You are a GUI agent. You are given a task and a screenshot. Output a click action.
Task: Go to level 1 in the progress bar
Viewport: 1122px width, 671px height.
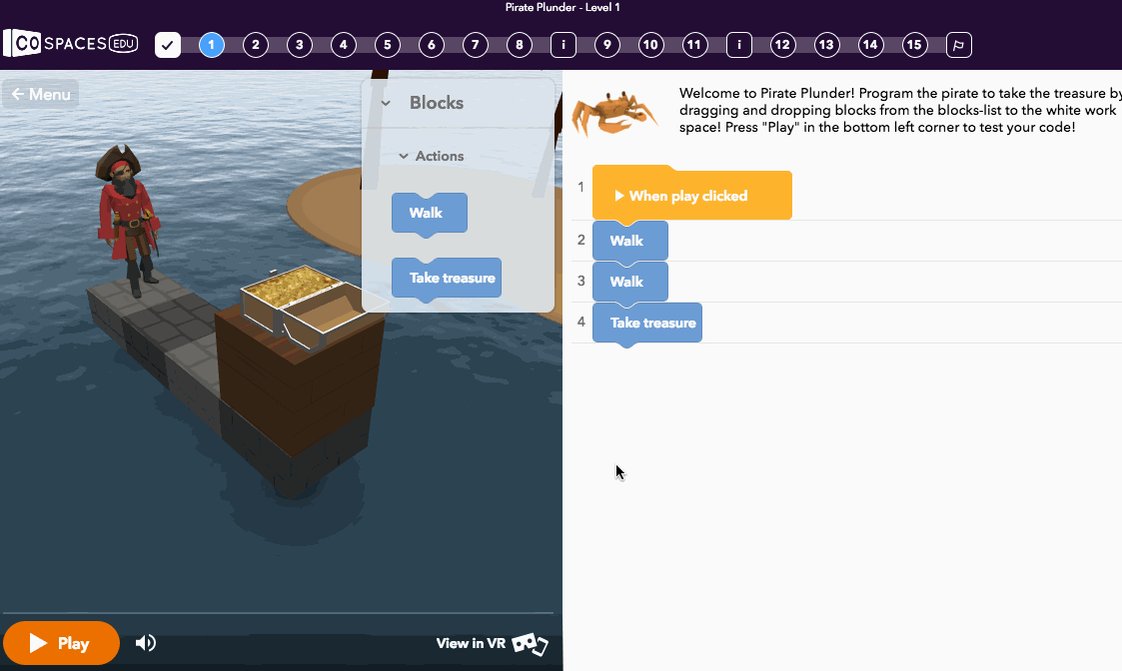tap(211, 45)
